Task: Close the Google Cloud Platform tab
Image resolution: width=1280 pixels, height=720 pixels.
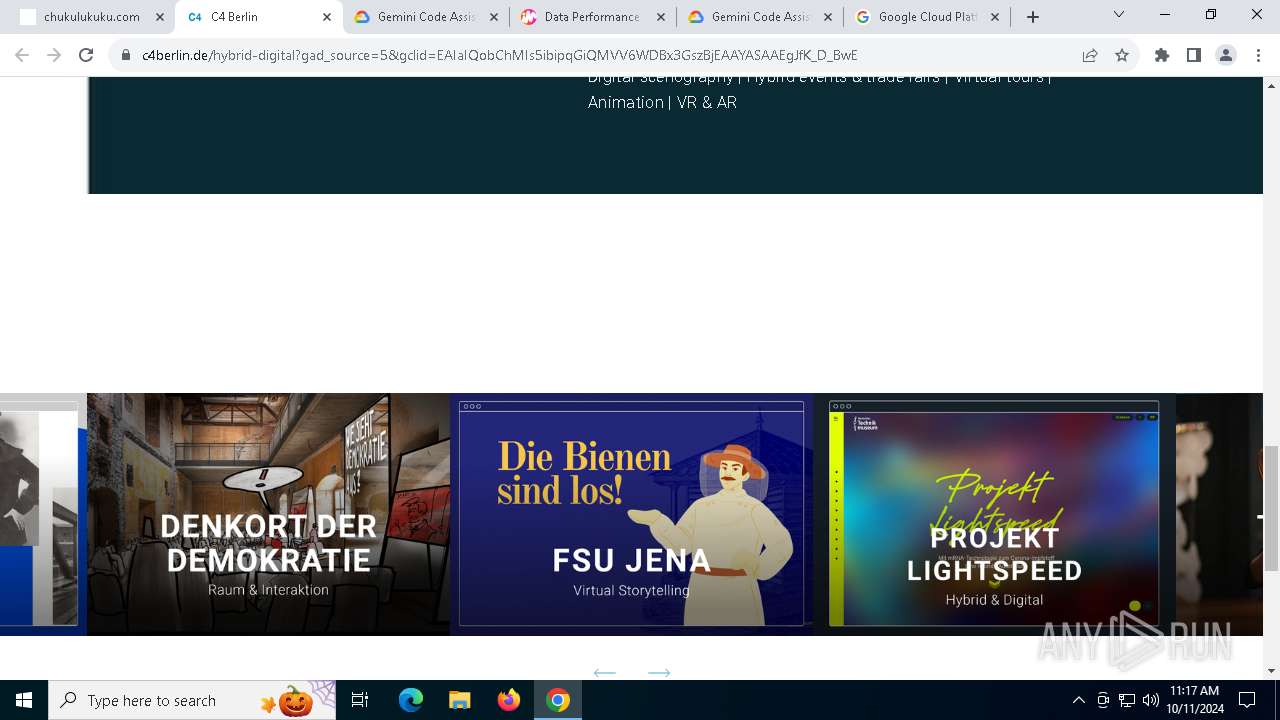Action: coord(995,17)
